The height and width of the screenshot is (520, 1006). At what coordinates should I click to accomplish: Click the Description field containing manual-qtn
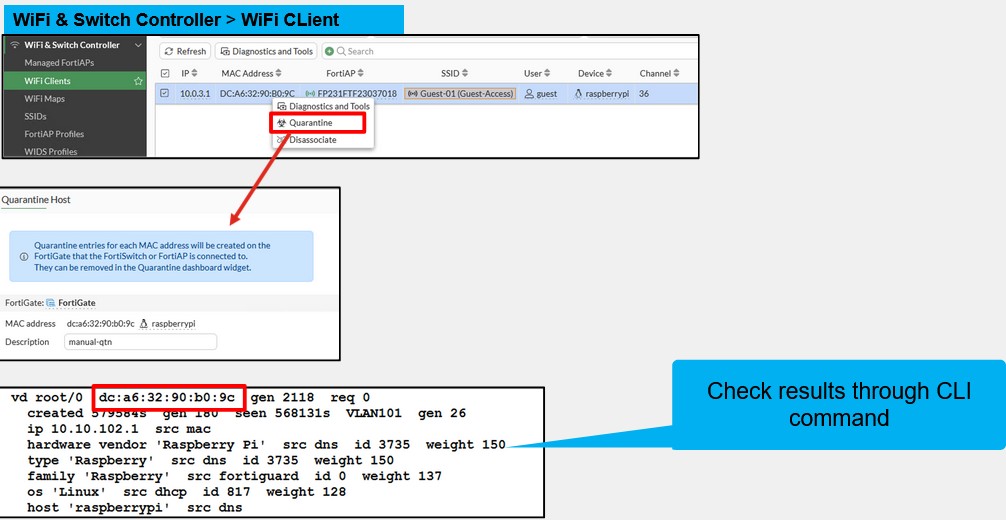(x=141, y=342)
